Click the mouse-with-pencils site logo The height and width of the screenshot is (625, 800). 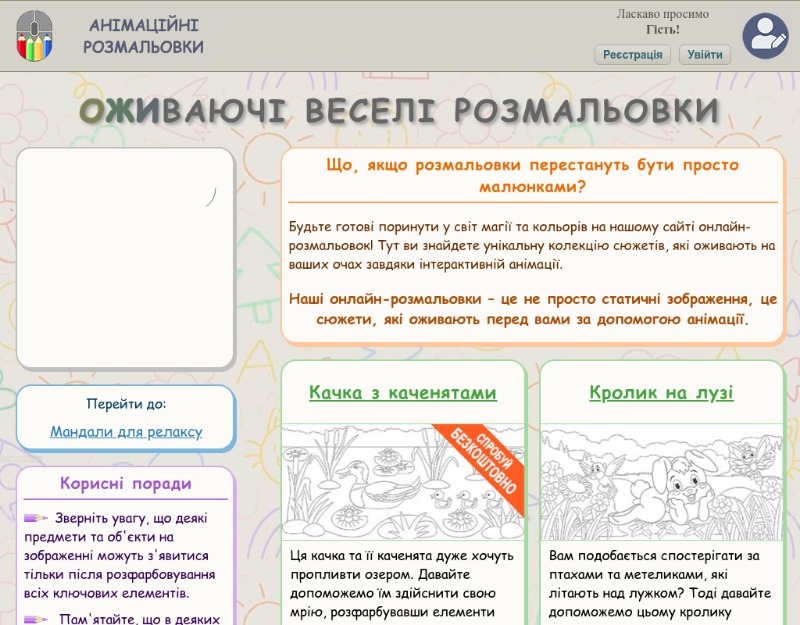click(34, 36)
